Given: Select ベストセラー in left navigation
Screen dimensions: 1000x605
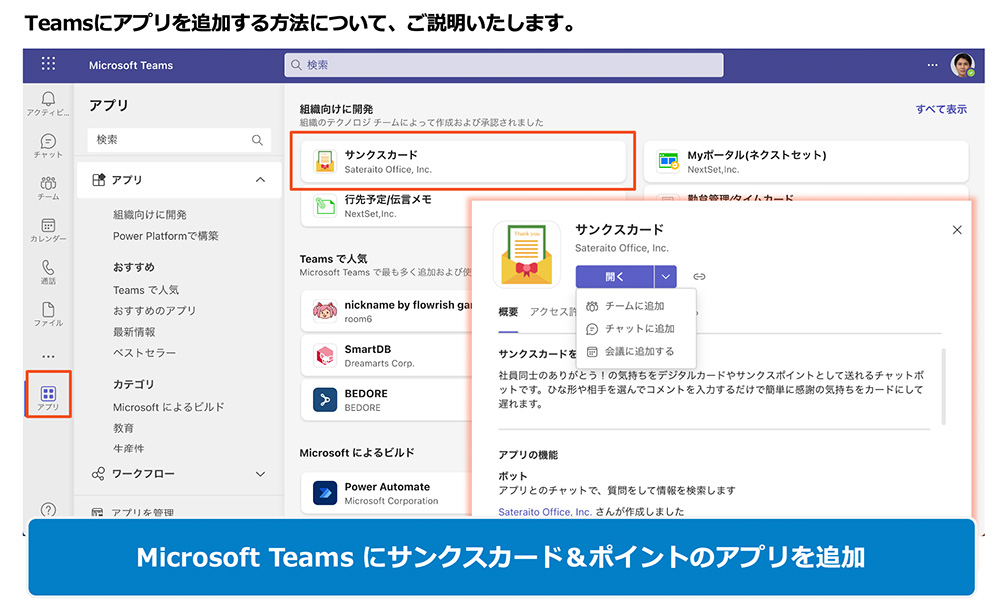Looking at the screenshot, I should [x=144, y=353].
